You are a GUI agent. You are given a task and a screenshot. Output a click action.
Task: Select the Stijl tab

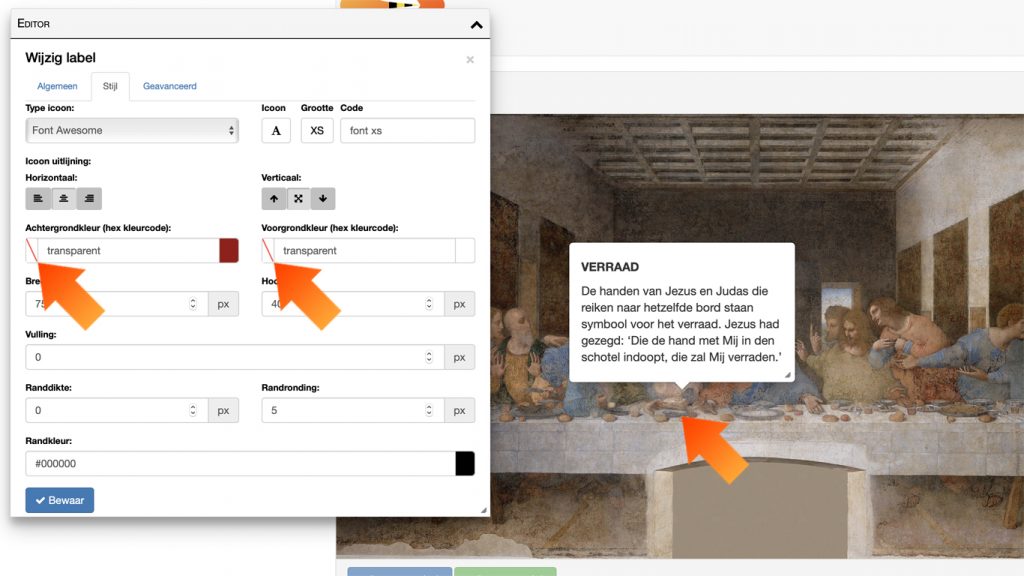pyautogui.click(x=110, y=86)
